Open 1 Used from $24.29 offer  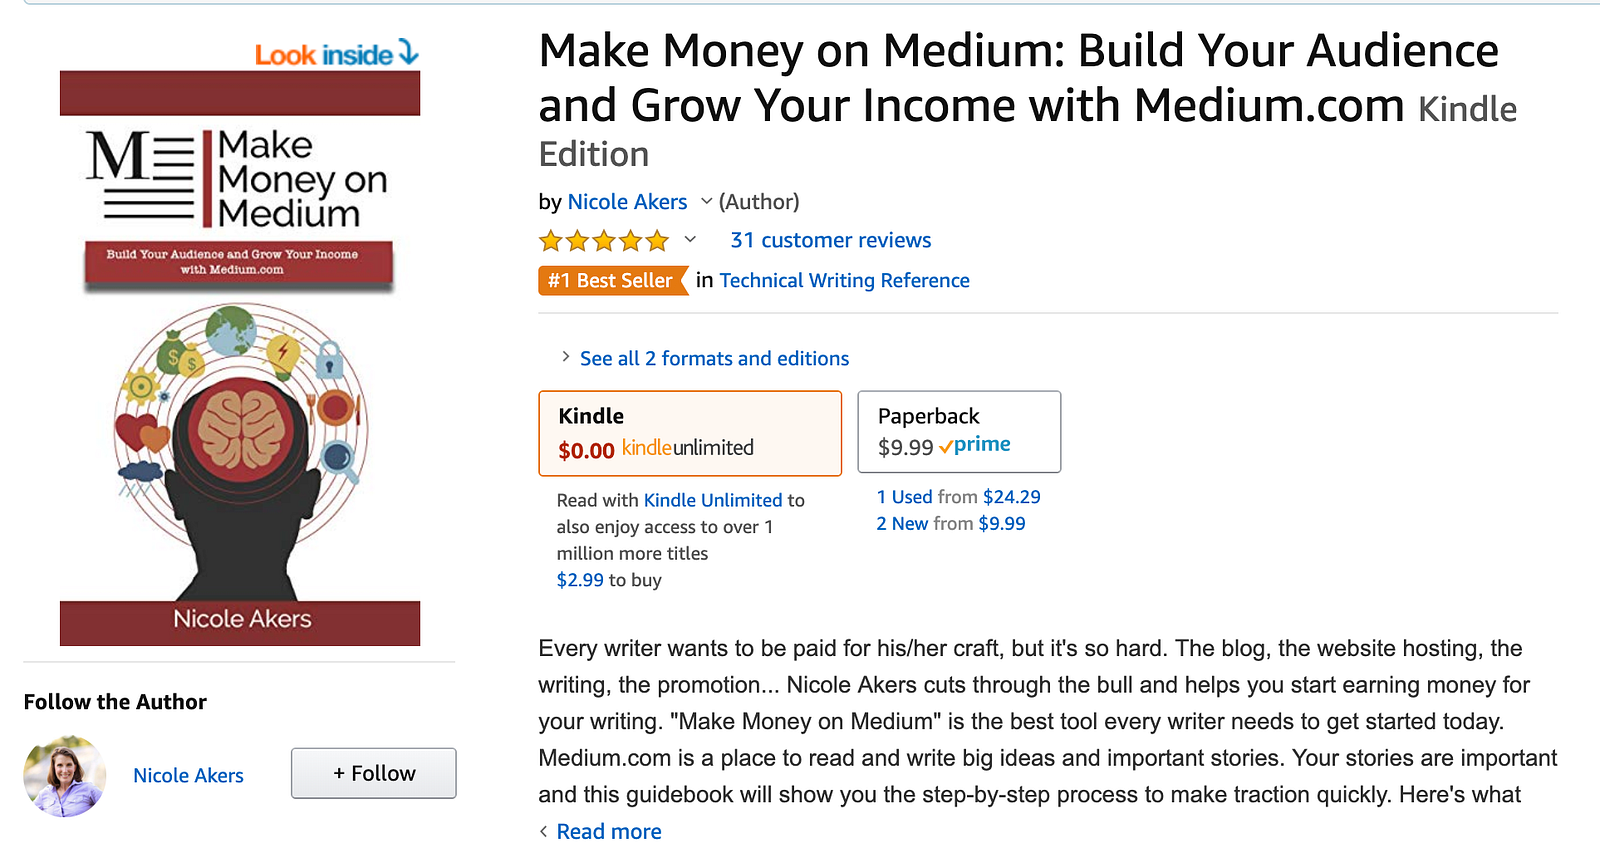coord(958,497)
